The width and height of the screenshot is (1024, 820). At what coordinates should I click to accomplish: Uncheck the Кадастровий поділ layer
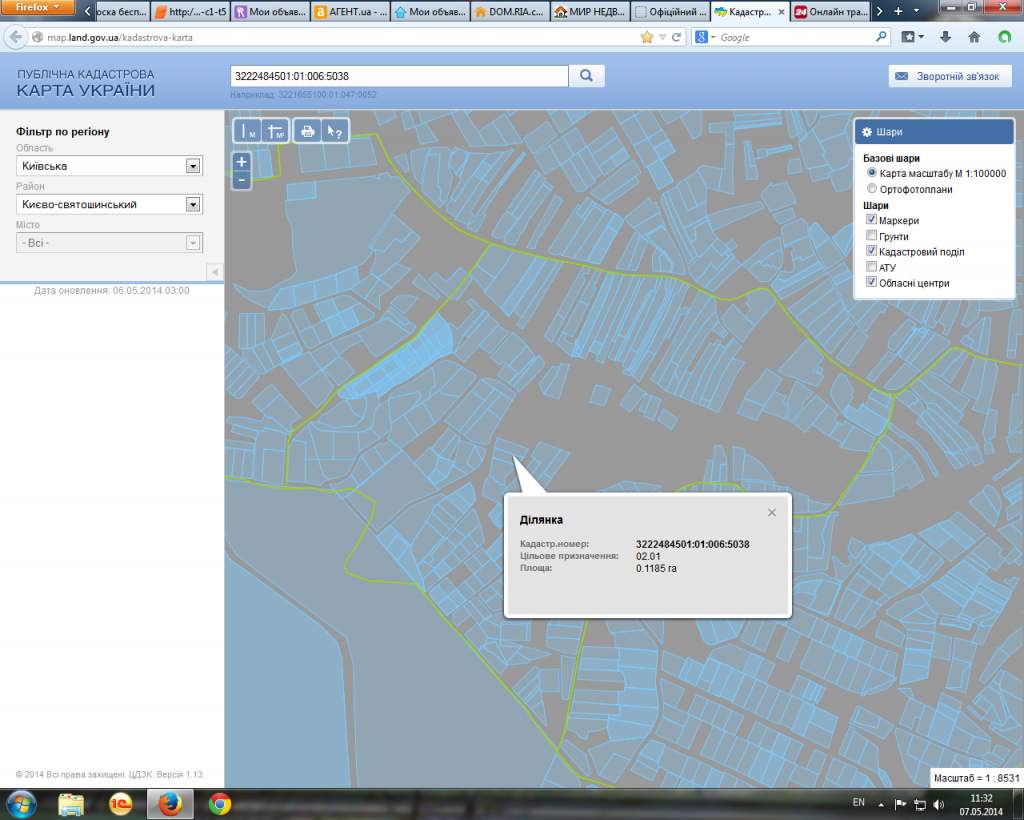coord(872,252)
